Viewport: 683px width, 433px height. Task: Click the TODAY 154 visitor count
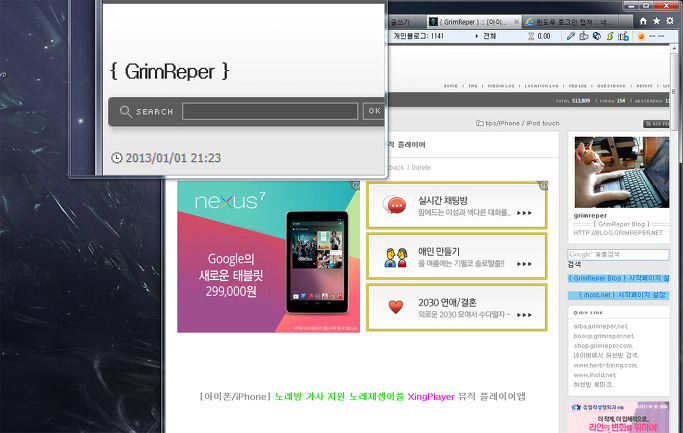click(x=612, y=101)
